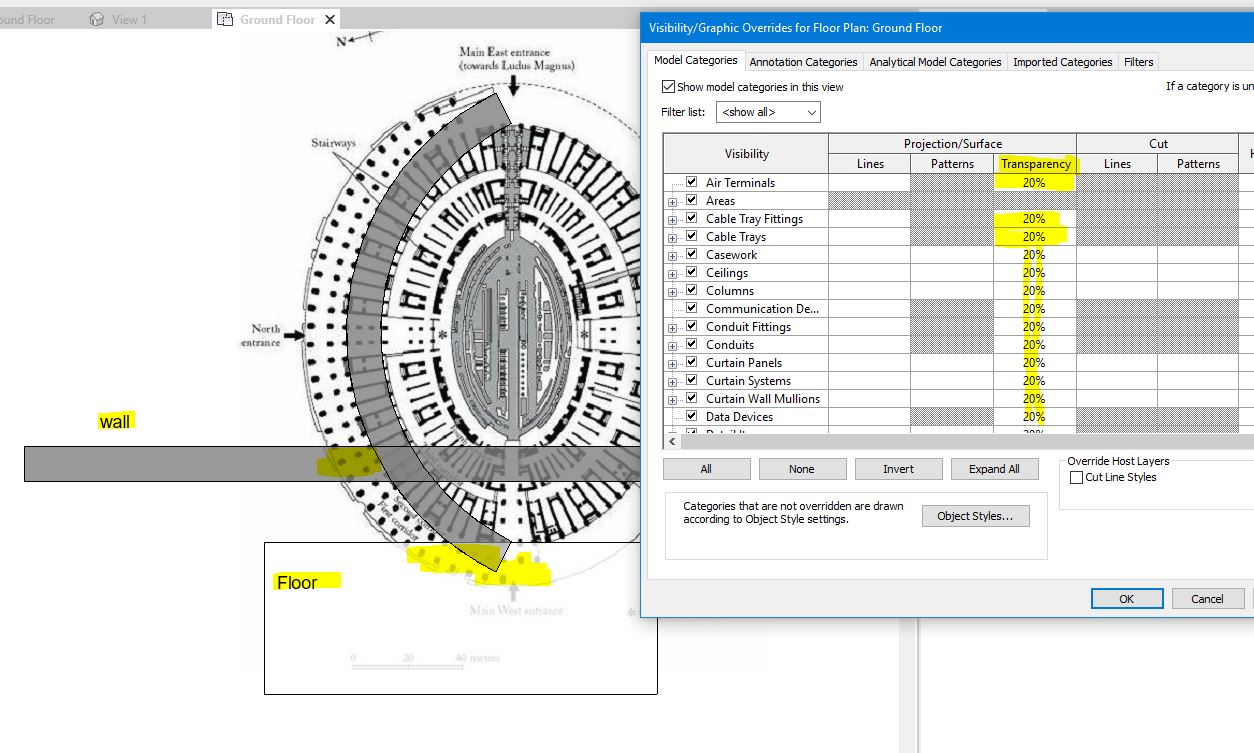This screenshot has height=753, width=1254.
Task: Open the Filters tab
Action: pos(1138,62)
